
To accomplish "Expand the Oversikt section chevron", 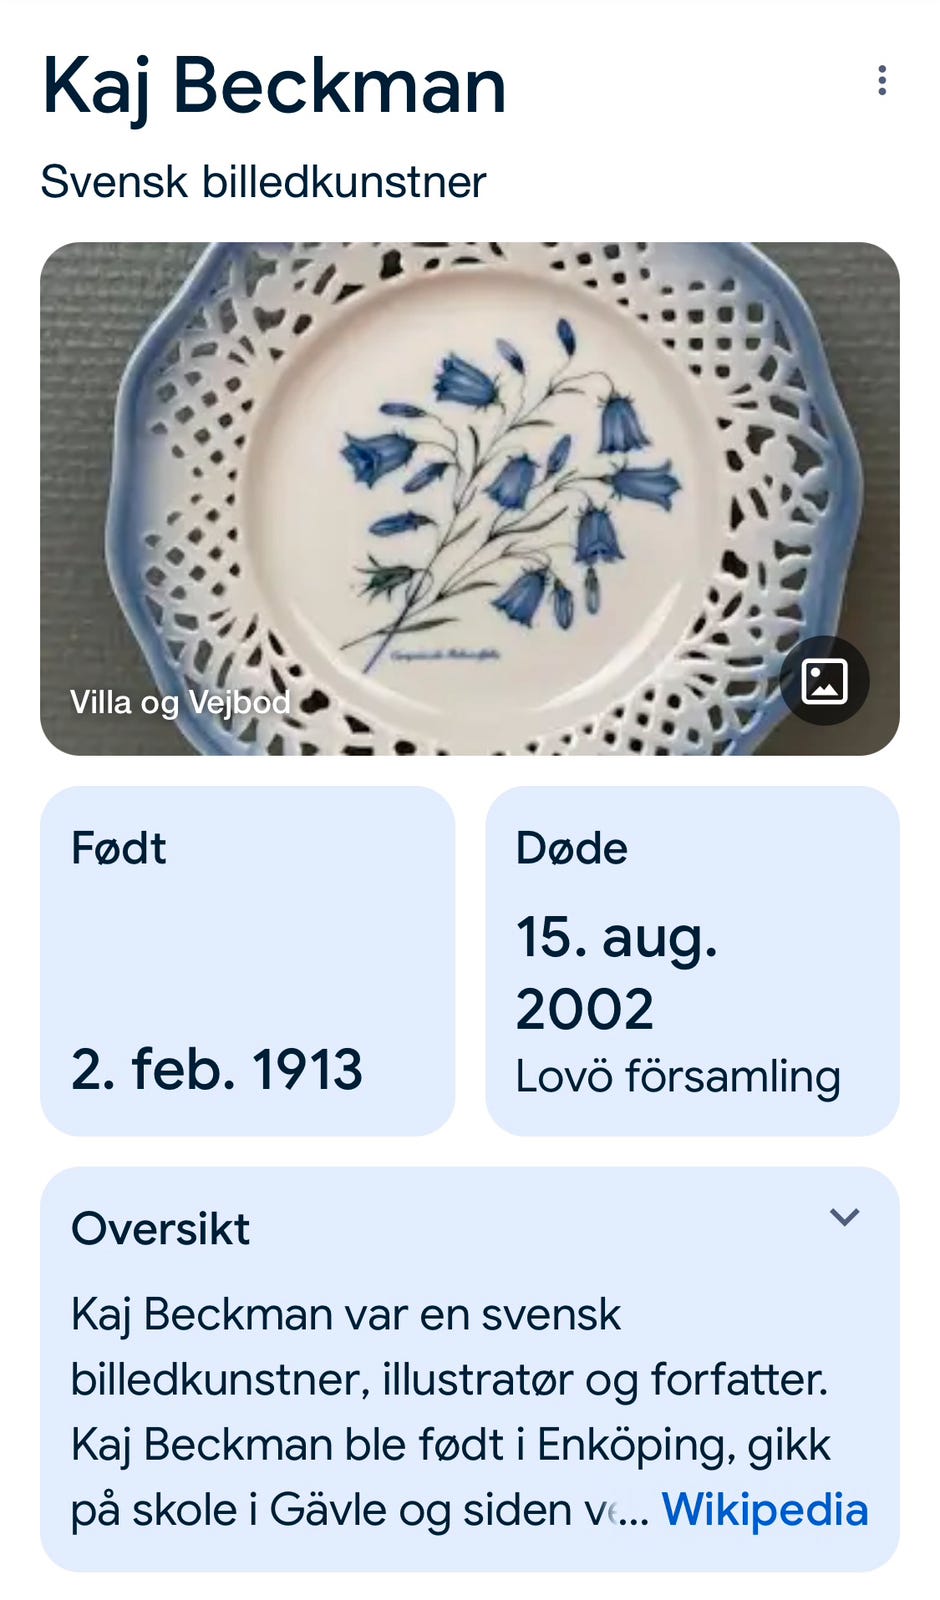I will (845, 1217).
